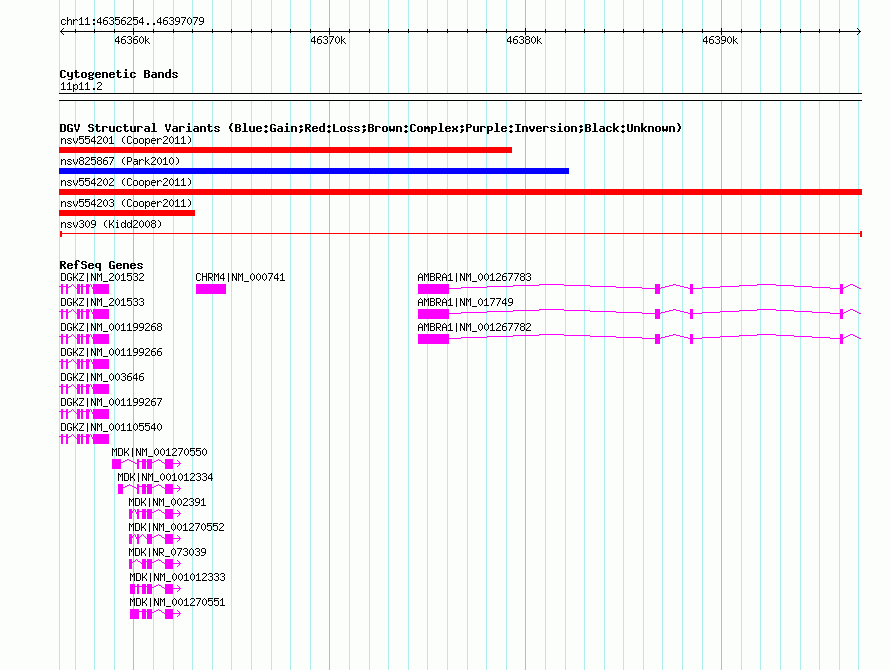
Task: Click the MDK|NM_002391 transcript label
Action: click(167, 502)
